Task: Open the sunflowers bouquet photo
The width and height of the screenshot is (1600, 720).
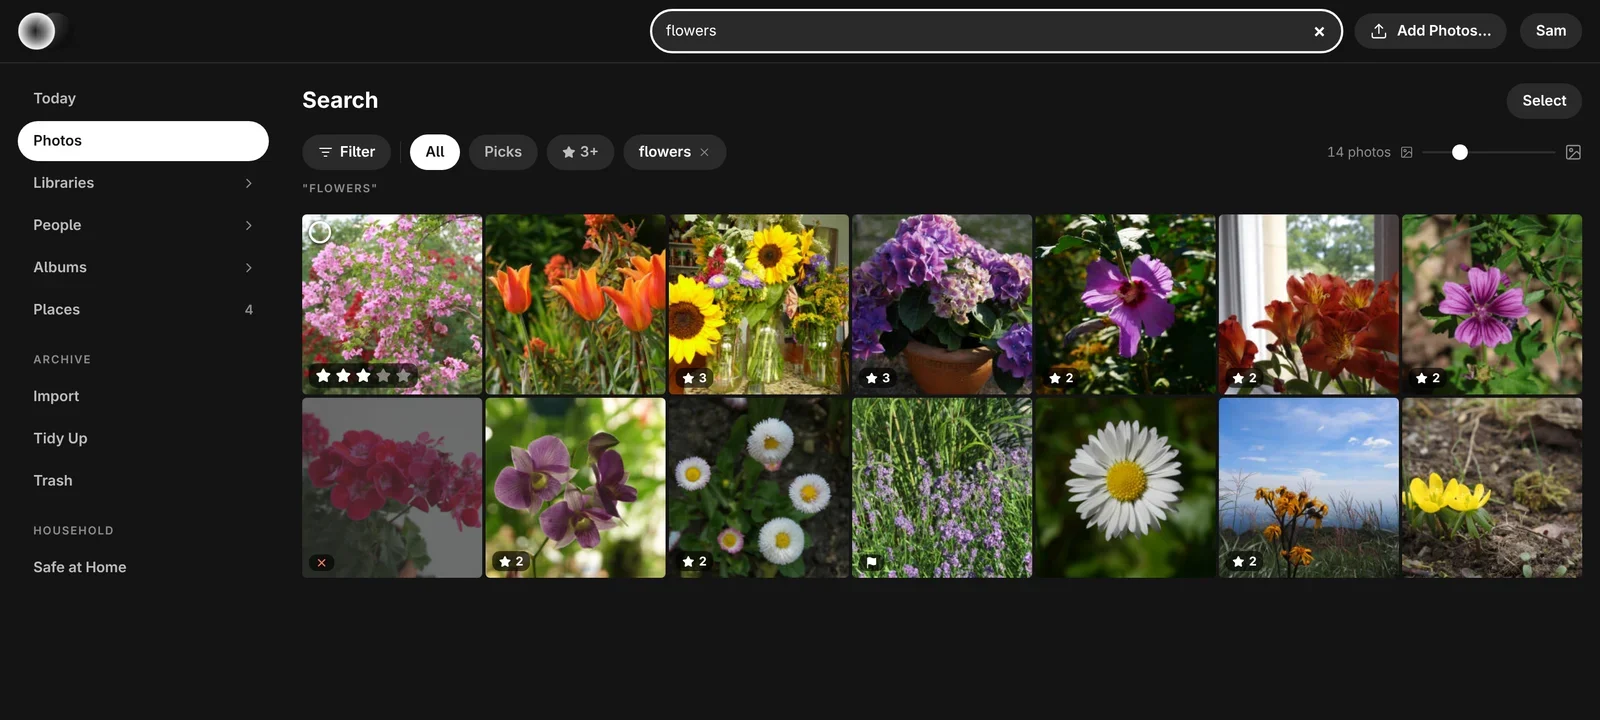Action: click(x=759, y=304)
